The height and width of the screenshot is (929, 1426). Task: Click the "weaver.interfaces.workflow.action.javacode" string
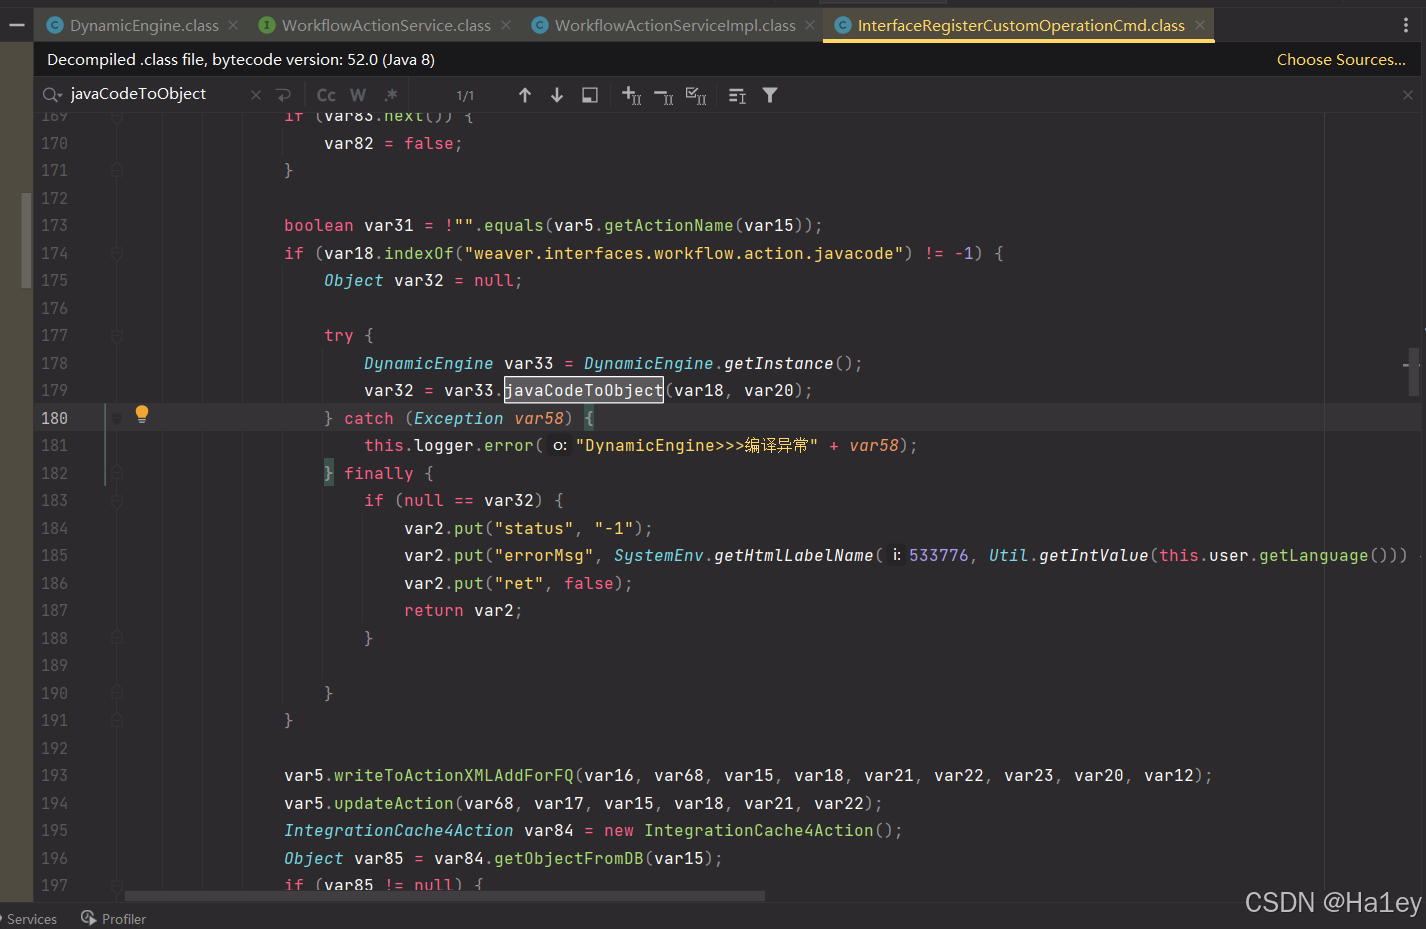click(684, 254)
